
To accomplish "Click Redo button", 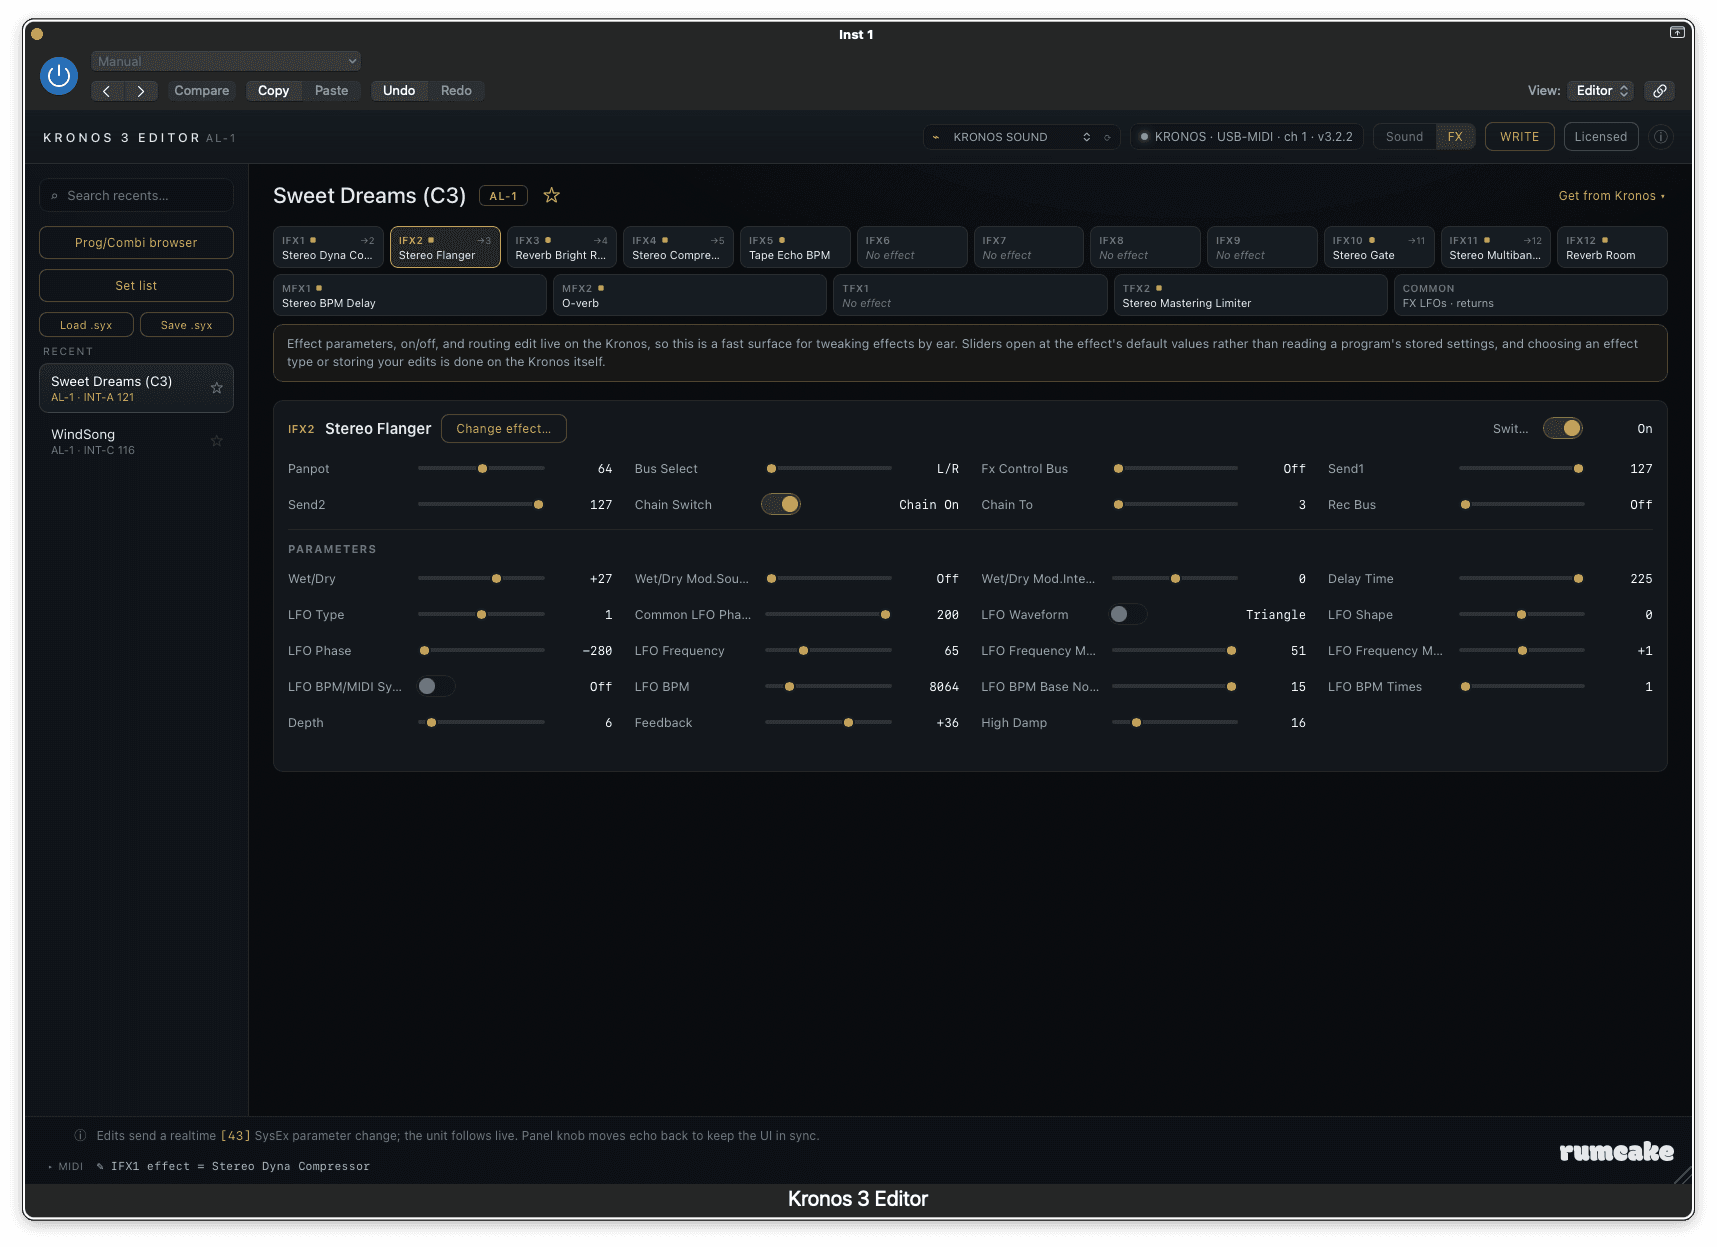I will (x=456, y=91).
